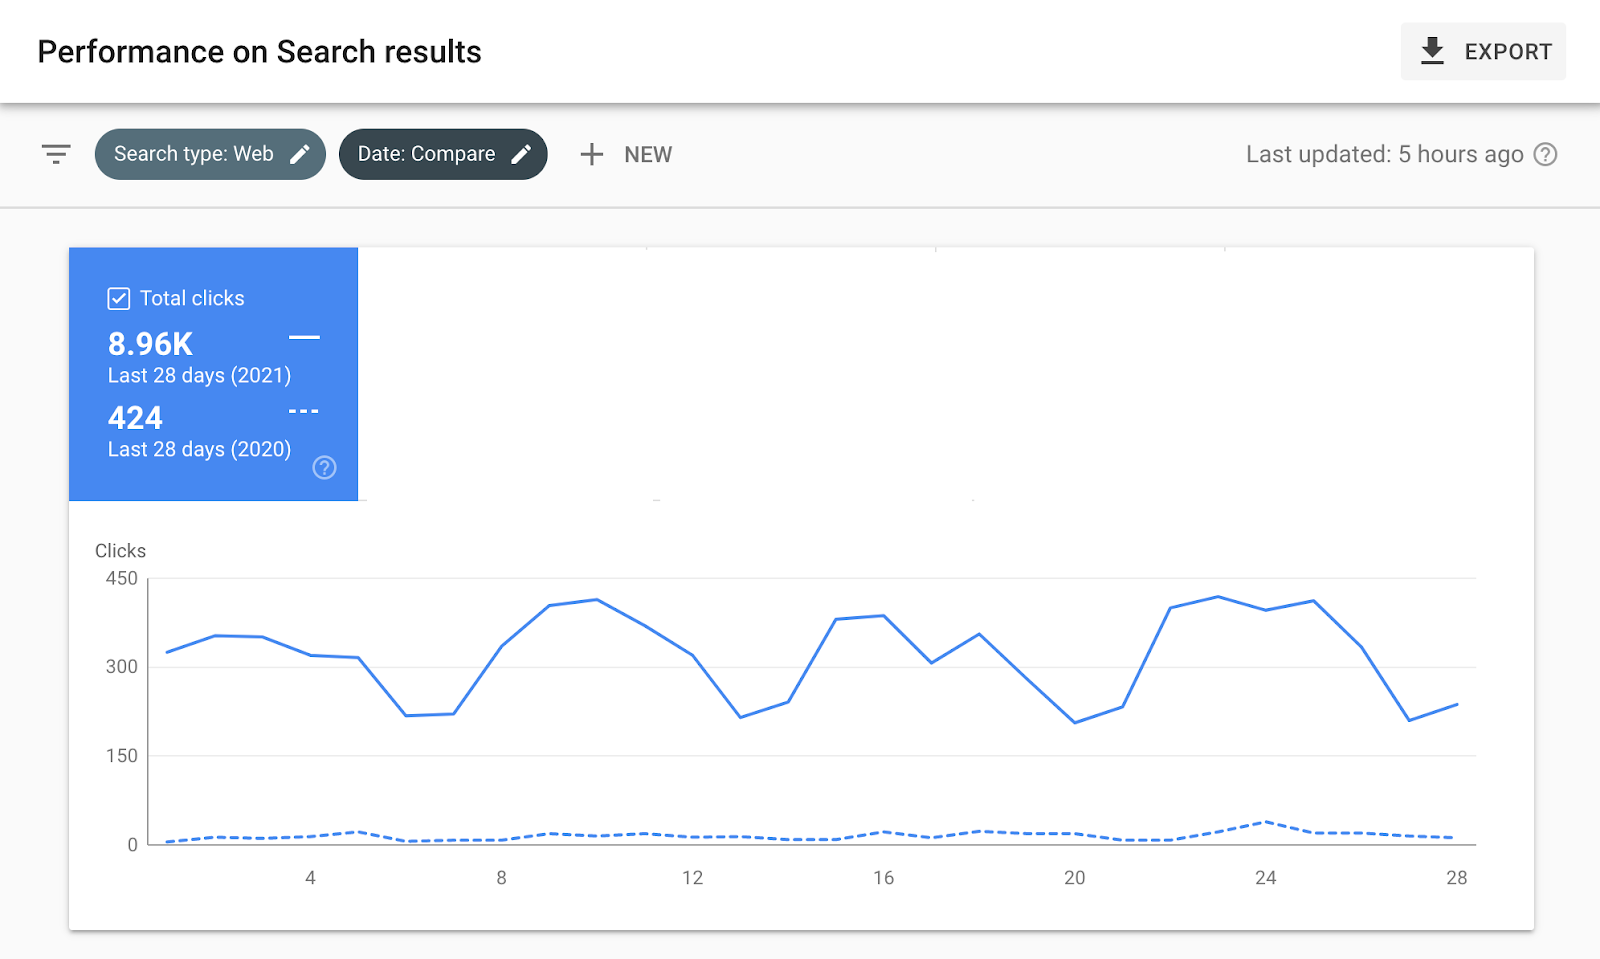The image size is (1600, 959).
Task: Click the filter list icon
Action: [x=56, y=154]
